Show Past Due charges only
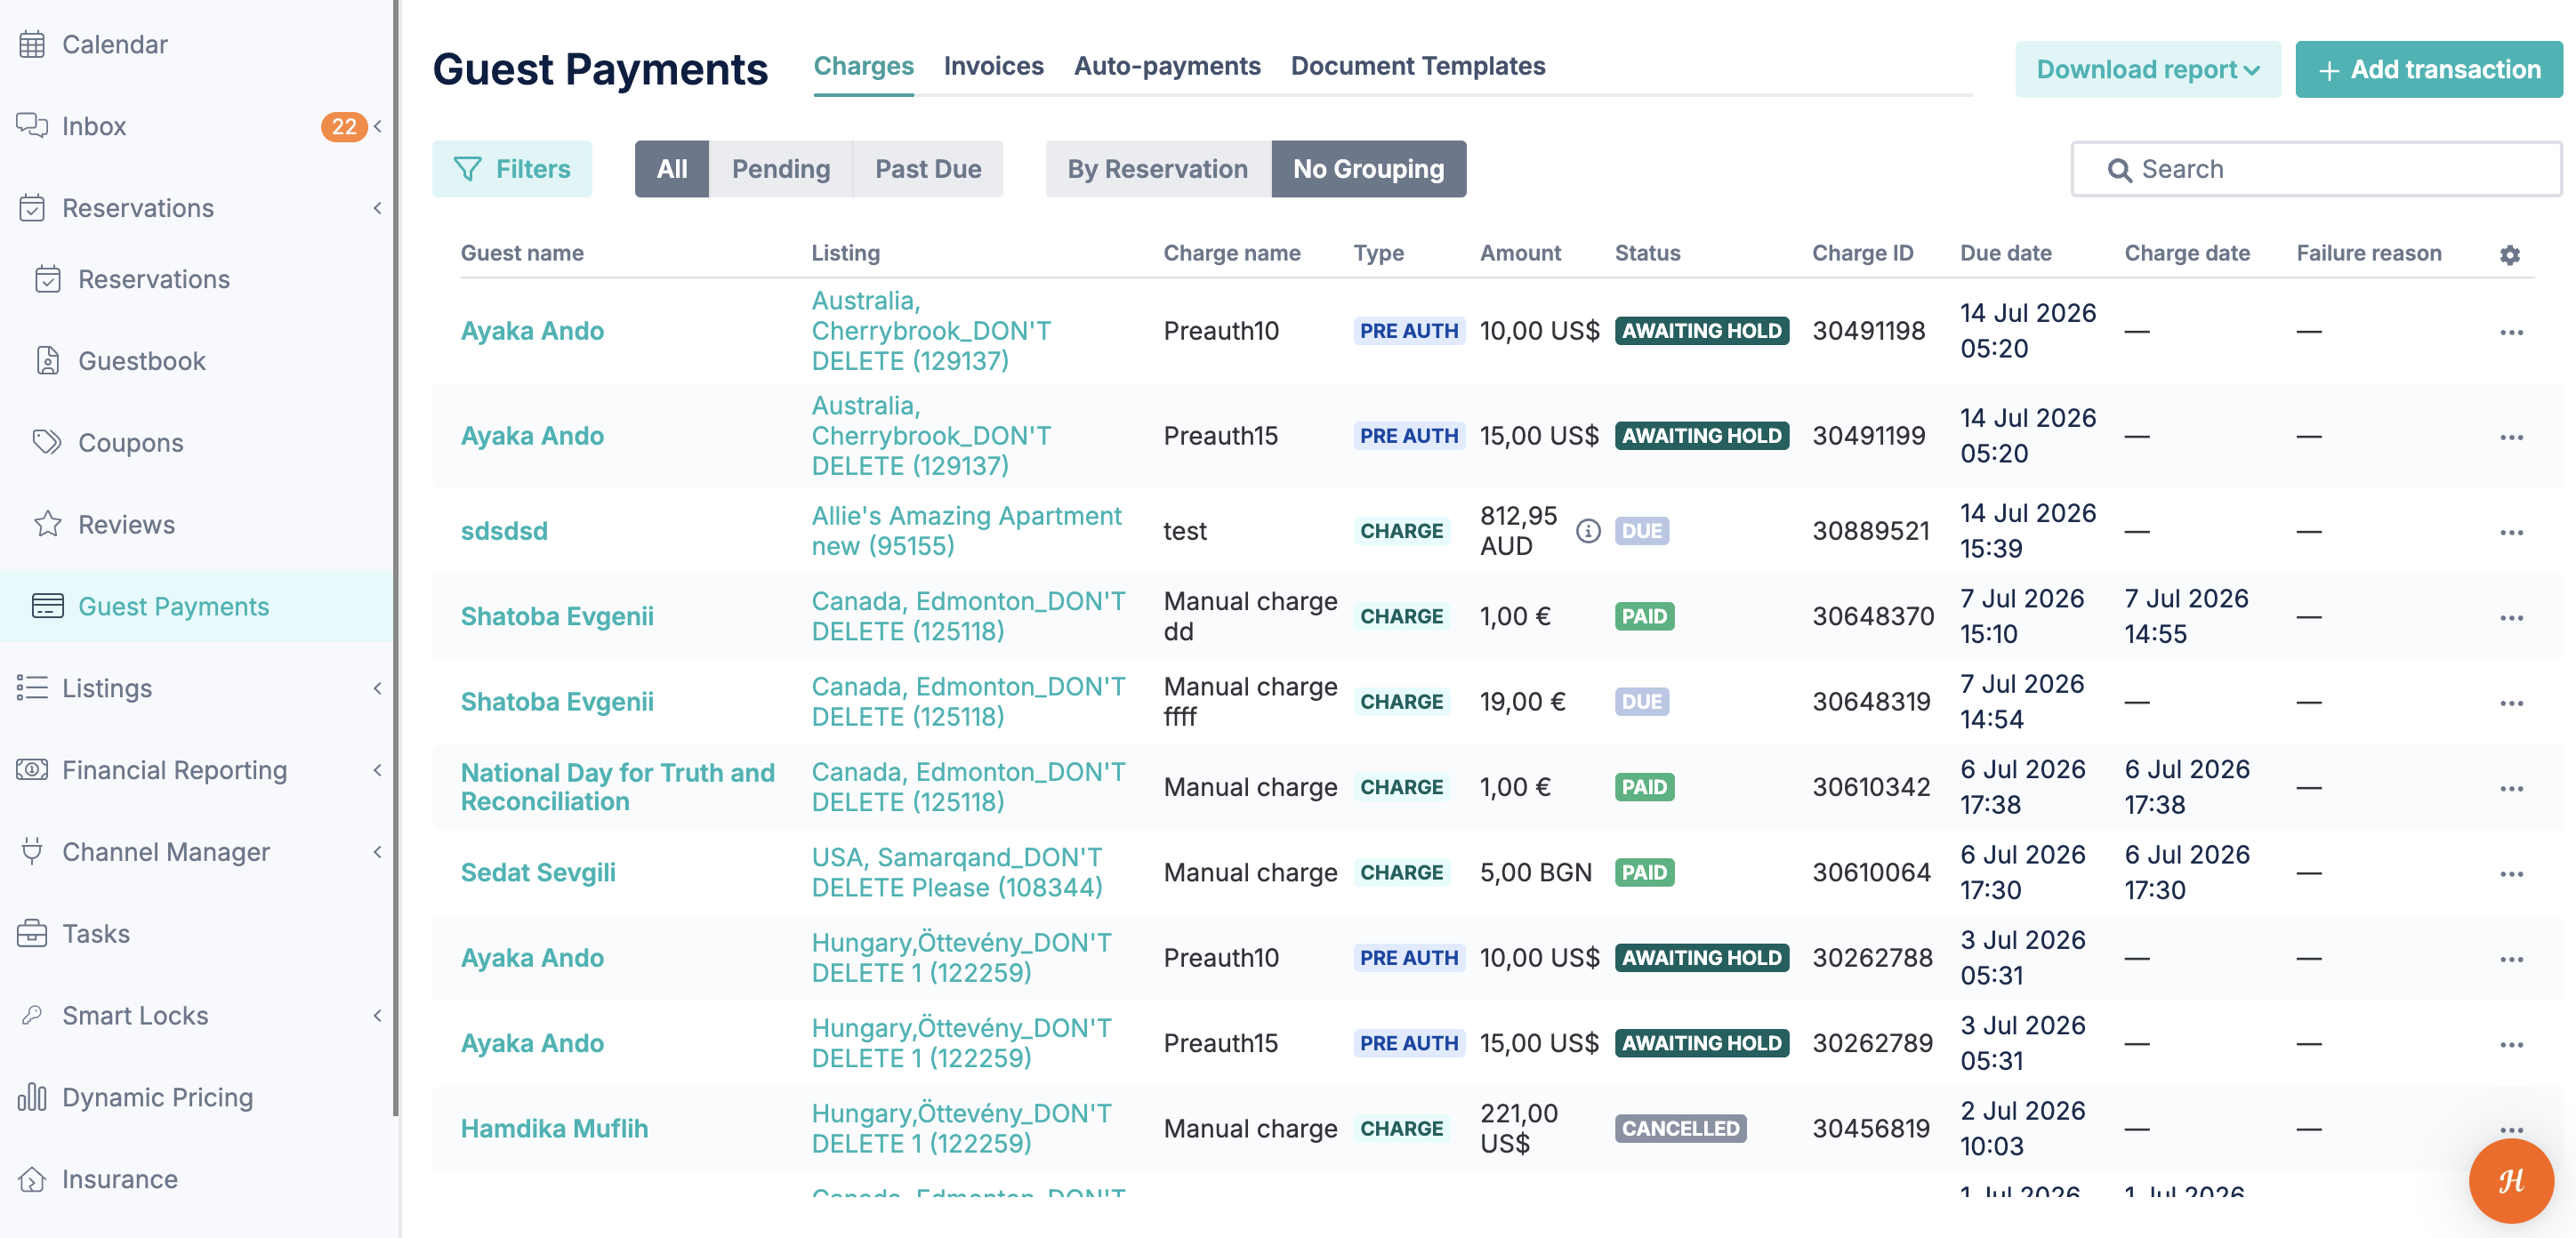Image resolution: width=2576 pixels, height=1238 pixels. point(928,169)
